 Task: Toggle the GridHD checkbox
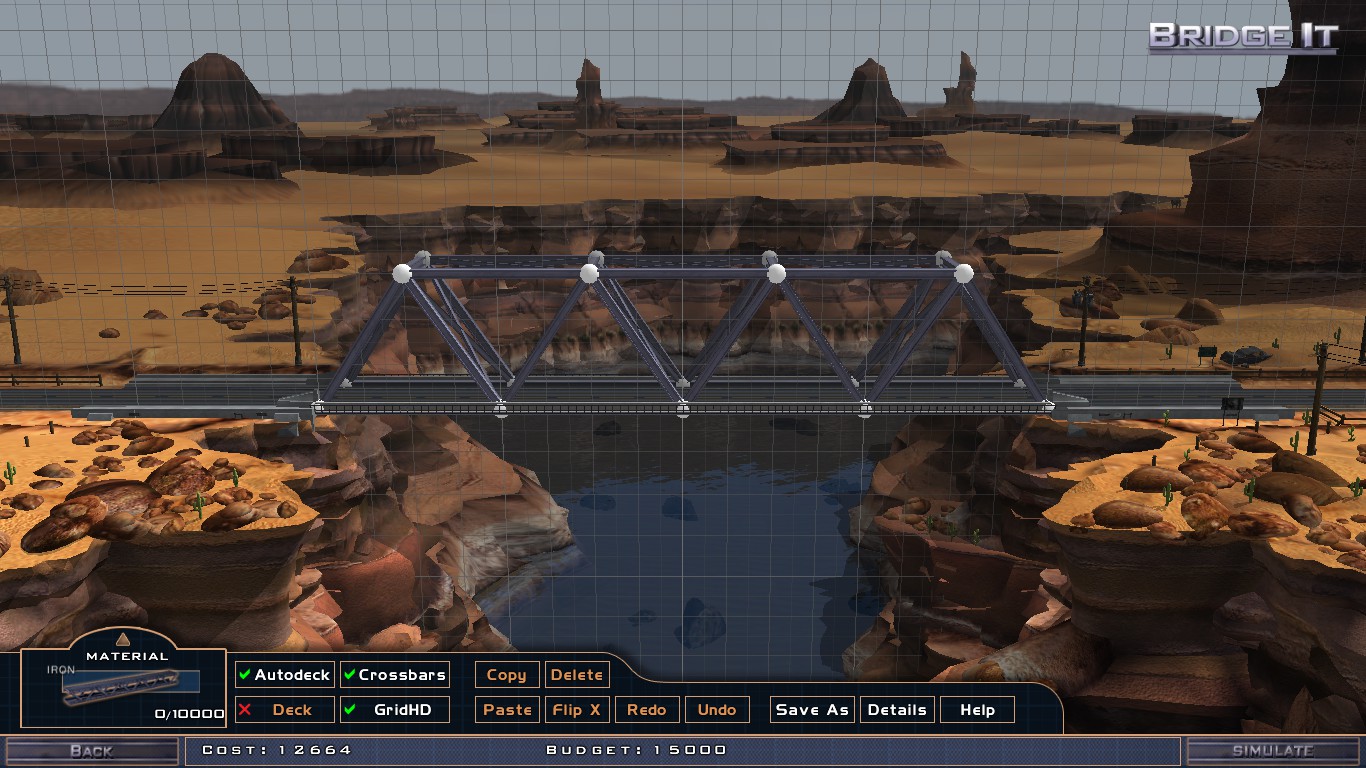point(394,710)
